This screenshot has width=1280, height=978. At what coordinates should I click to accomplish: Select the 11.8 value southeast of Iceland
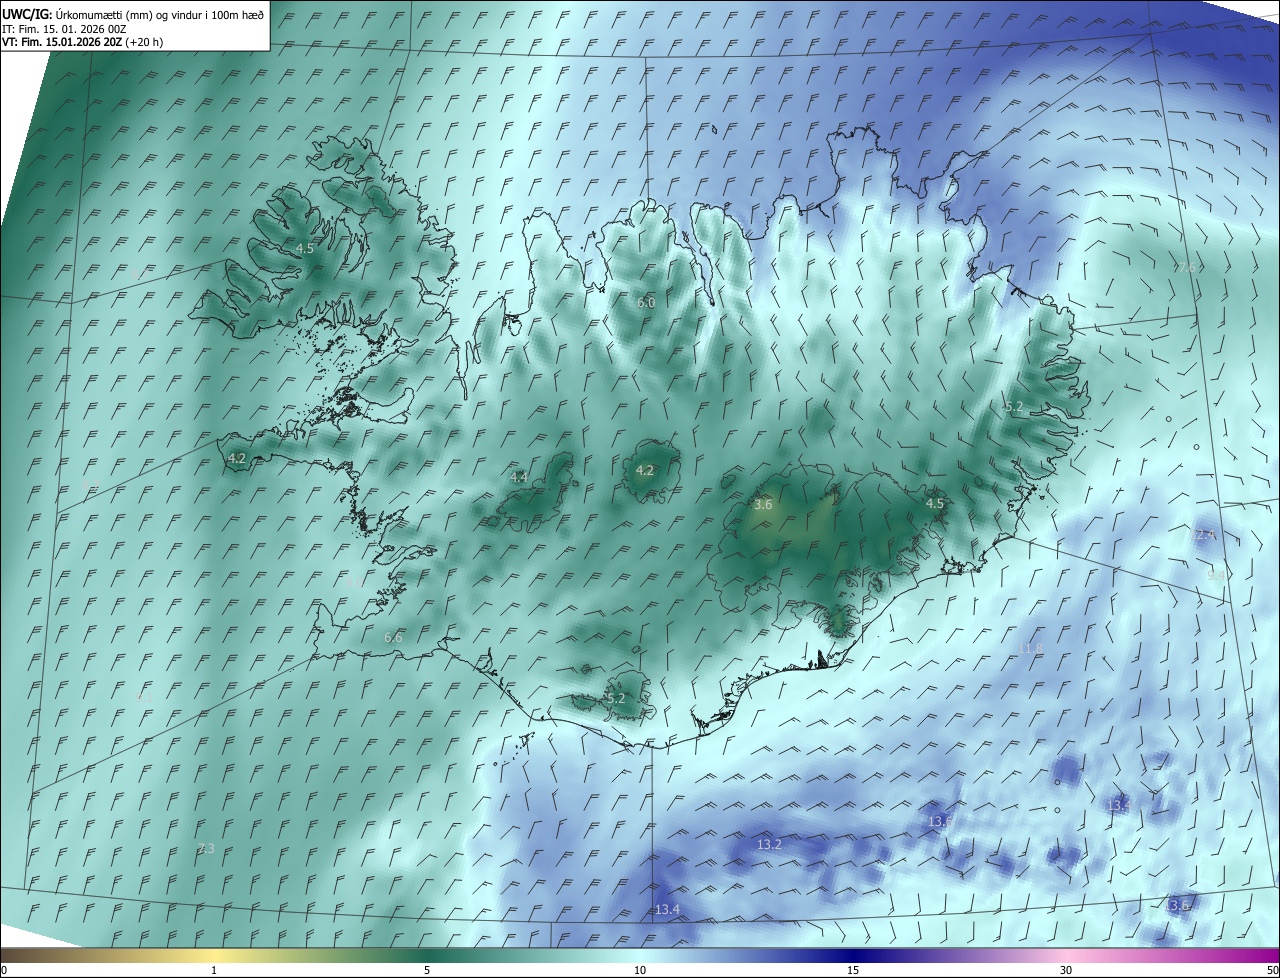pos(1030,649)
